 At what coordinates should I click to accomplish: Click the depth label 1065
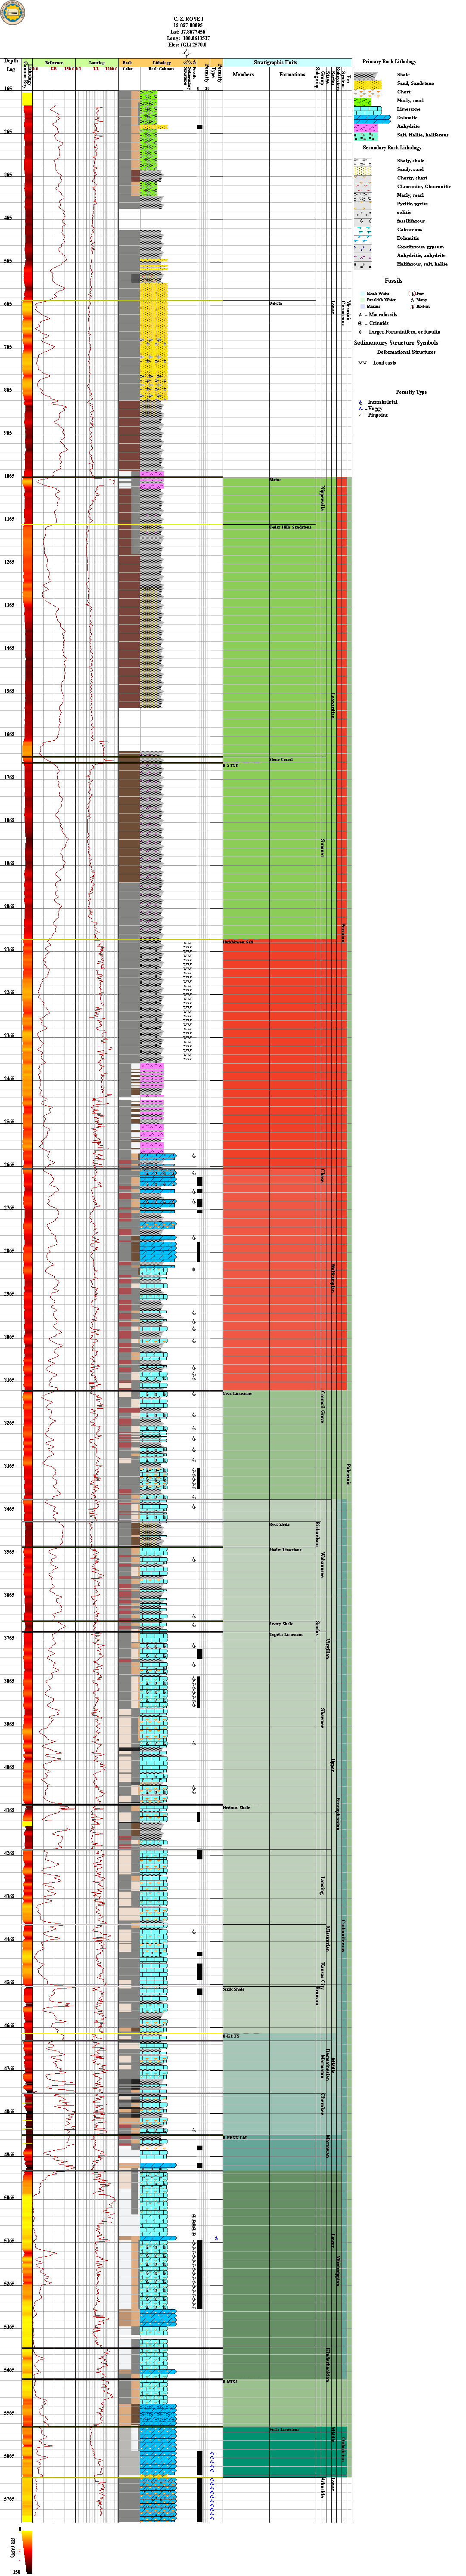[x=9, y=476]
